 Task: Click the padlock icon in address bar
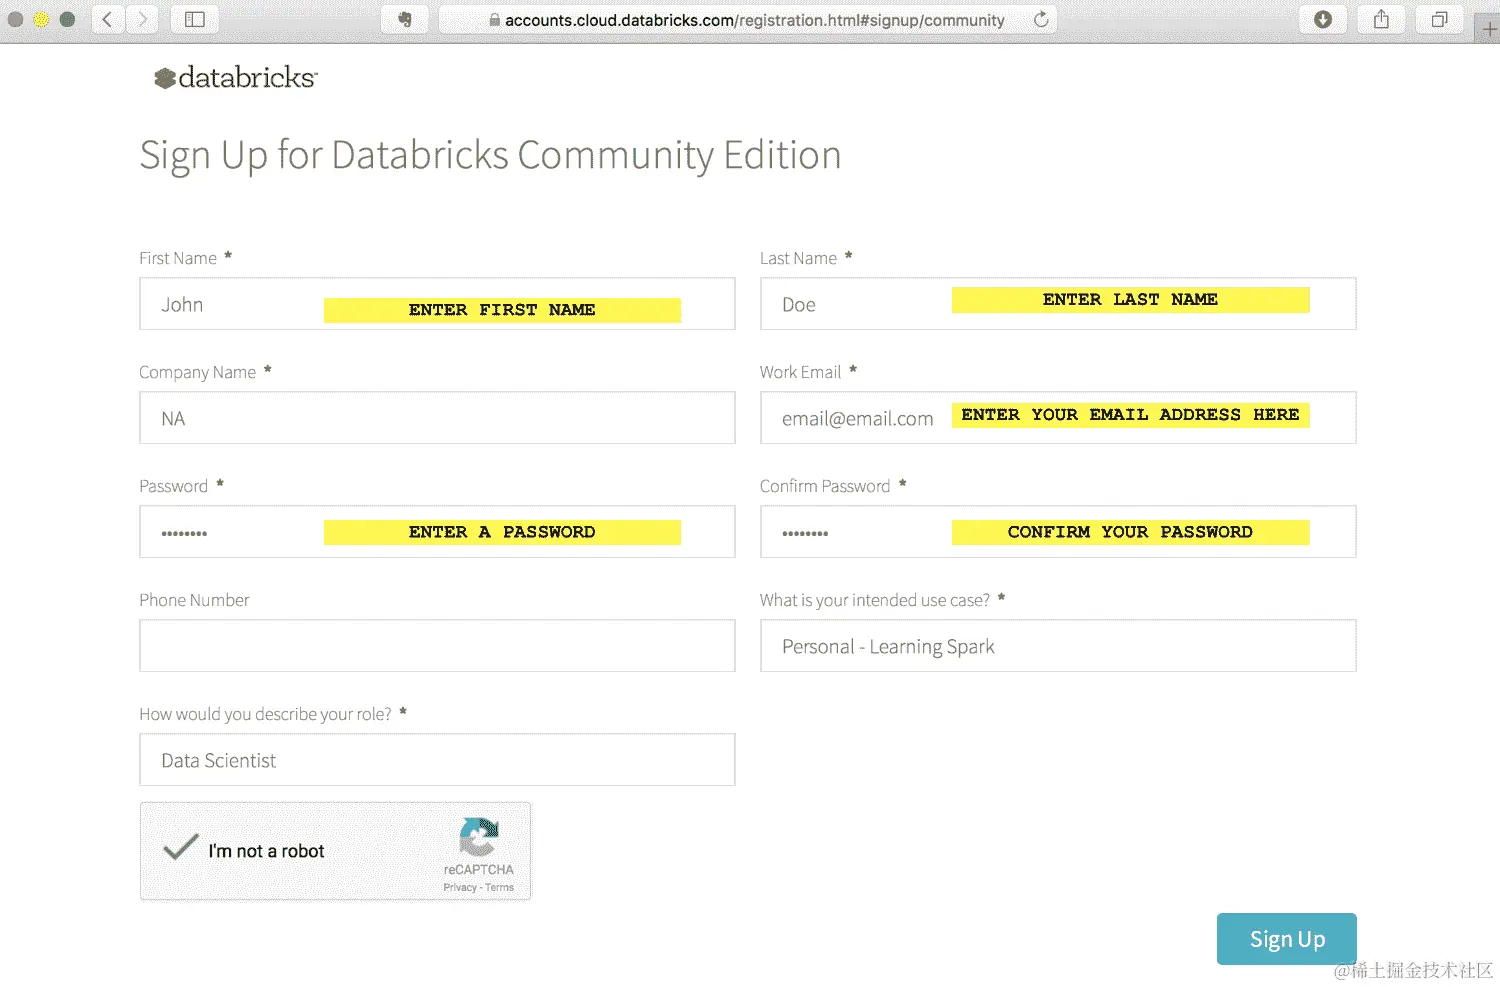tap(494, 20)
